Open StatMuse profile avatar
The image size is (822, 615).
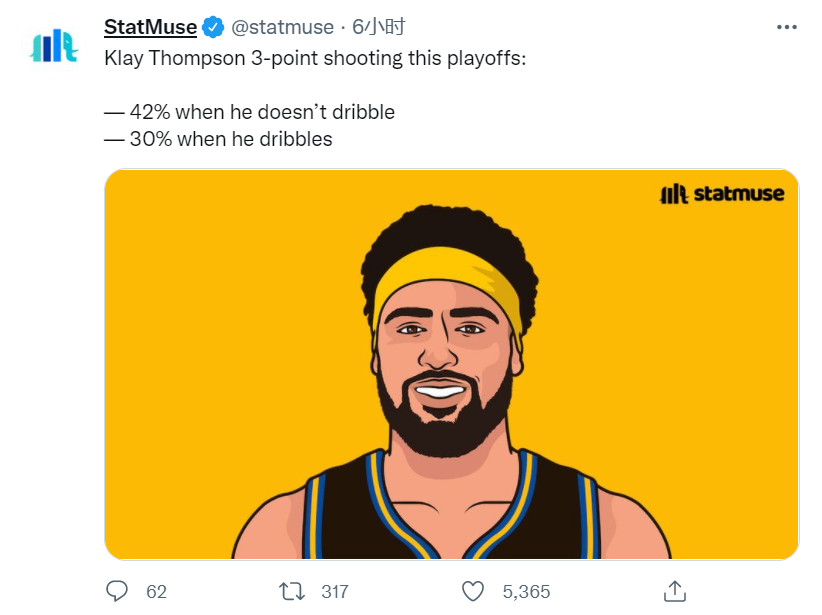(x=54, y=46)
